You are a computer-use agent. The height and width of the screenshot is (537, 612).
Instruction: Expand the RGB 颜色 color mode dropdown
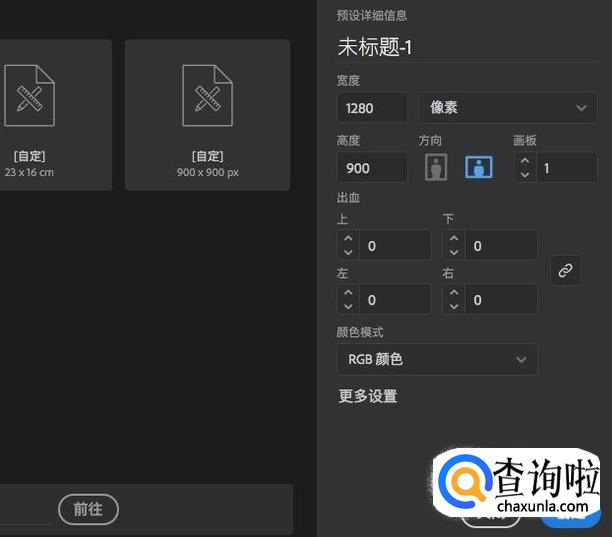point(437,359)
